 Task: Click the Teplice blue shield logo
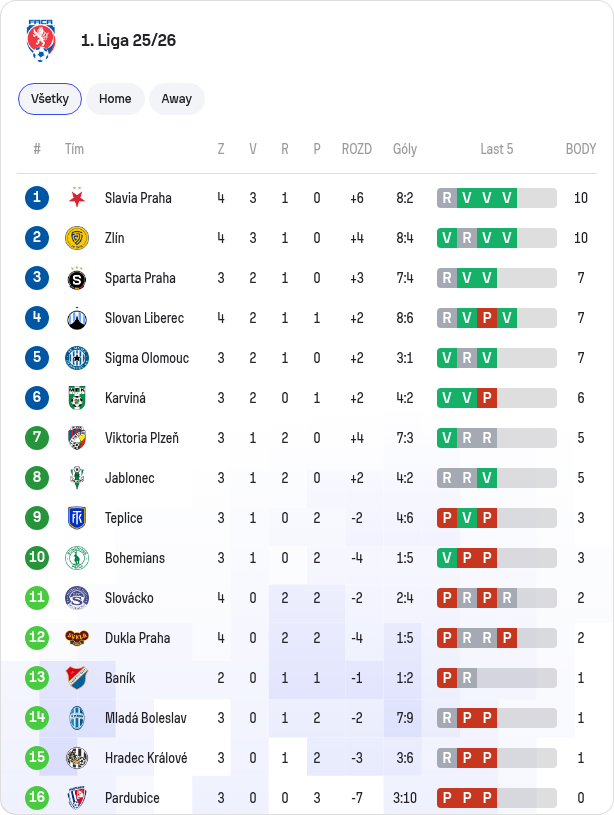pyautogui.click(x=77, y=518)
